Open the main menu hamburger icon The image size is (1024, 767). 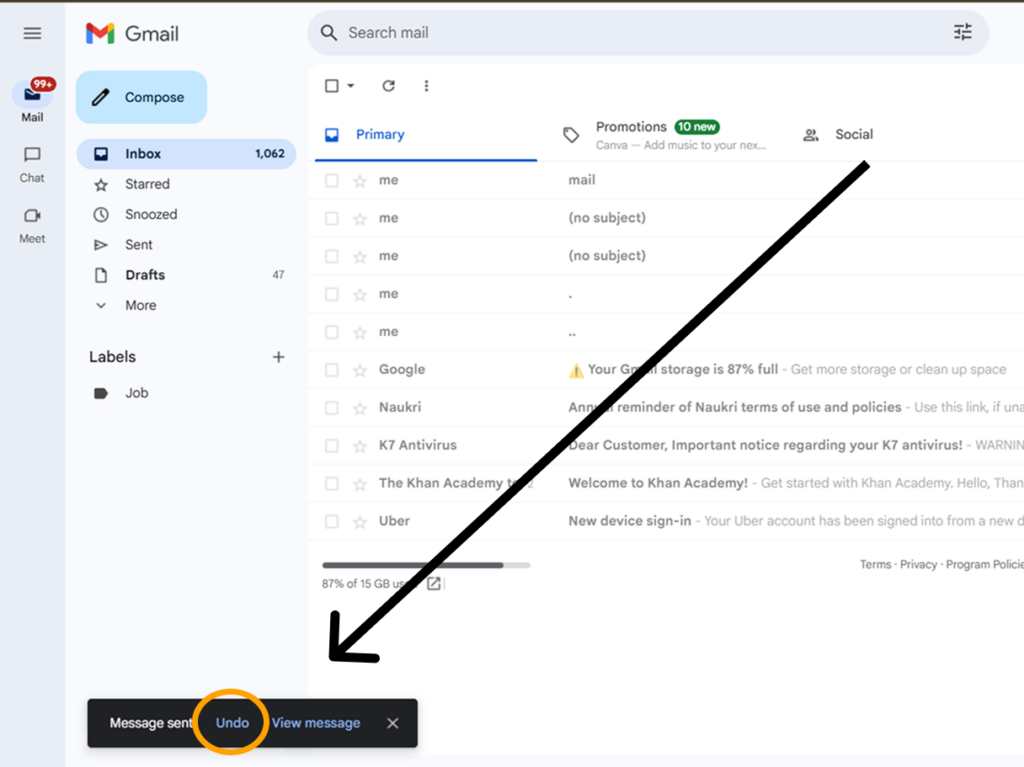tap(32, 33)
